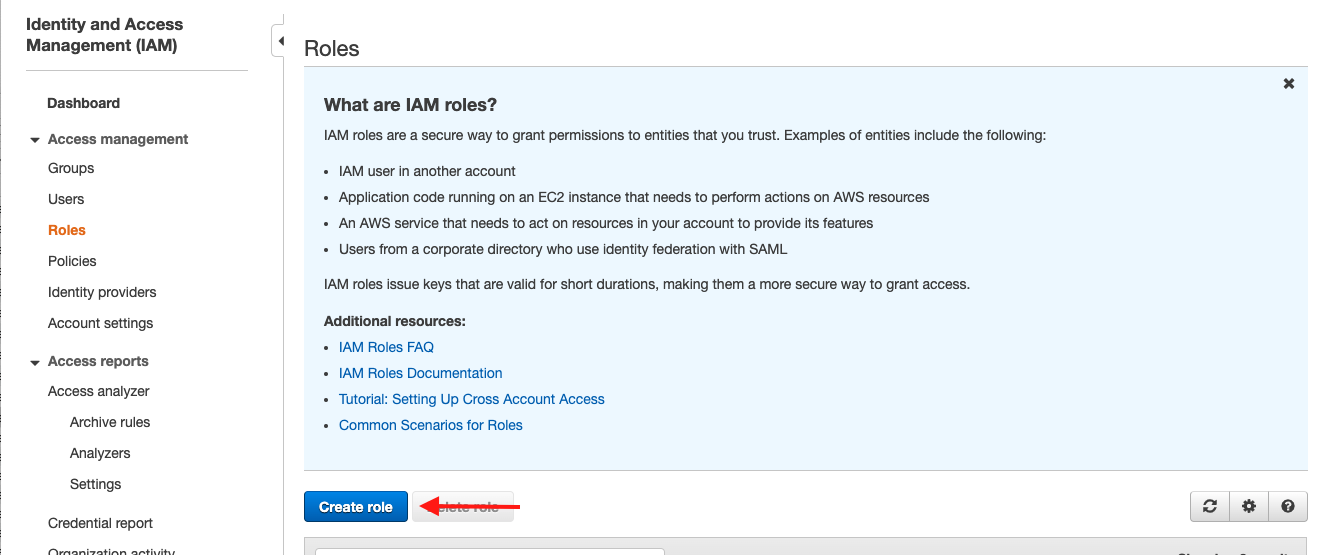This screenshot has height=555, width=1320.
Task: Open the Access analyzer page
Action: (x=98, y=391)
